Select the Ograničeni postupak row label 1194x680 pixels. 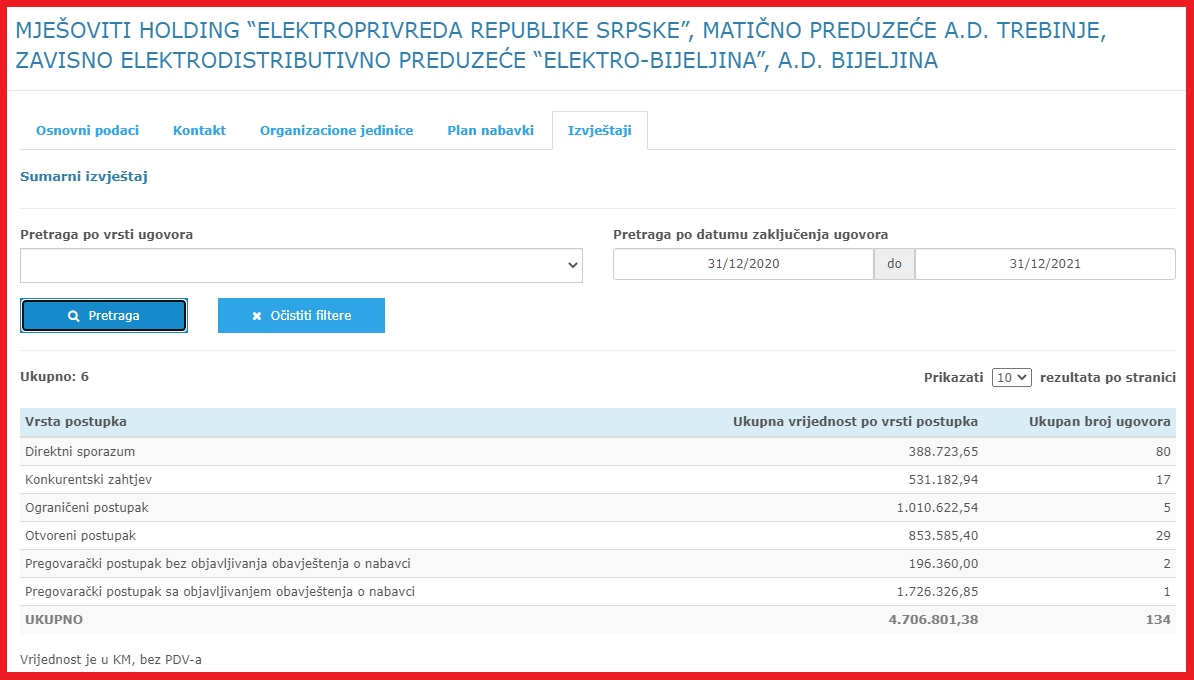(86, 507)
